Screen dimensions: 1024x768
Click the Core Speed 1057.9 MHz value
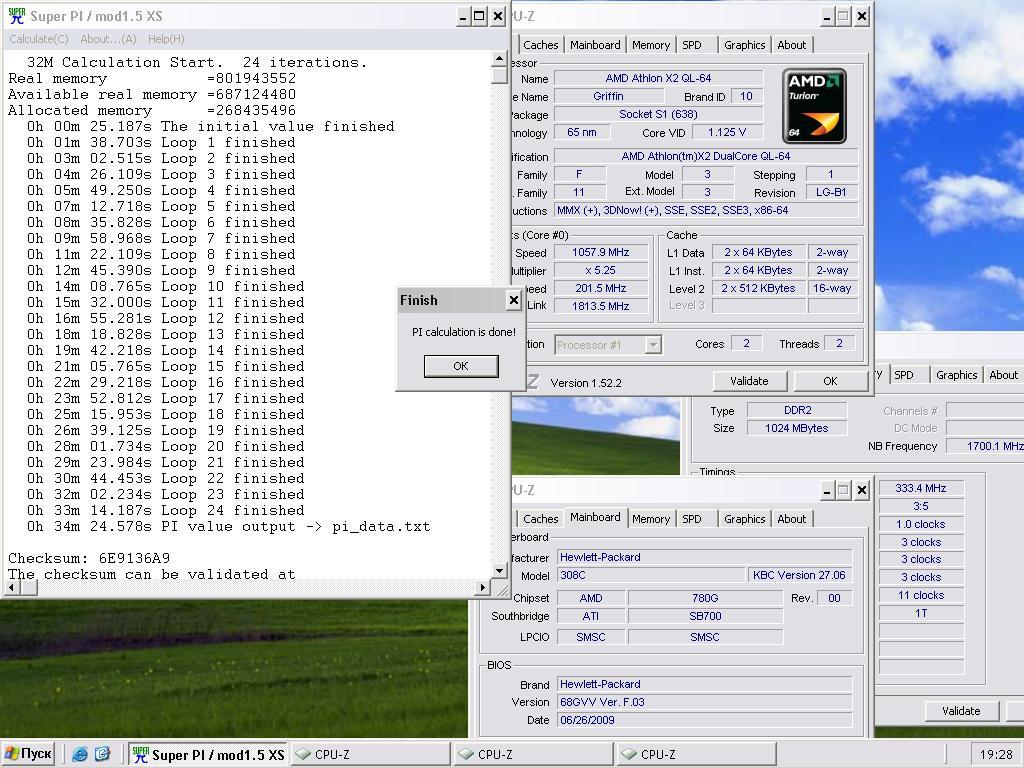tap(601, 252)
